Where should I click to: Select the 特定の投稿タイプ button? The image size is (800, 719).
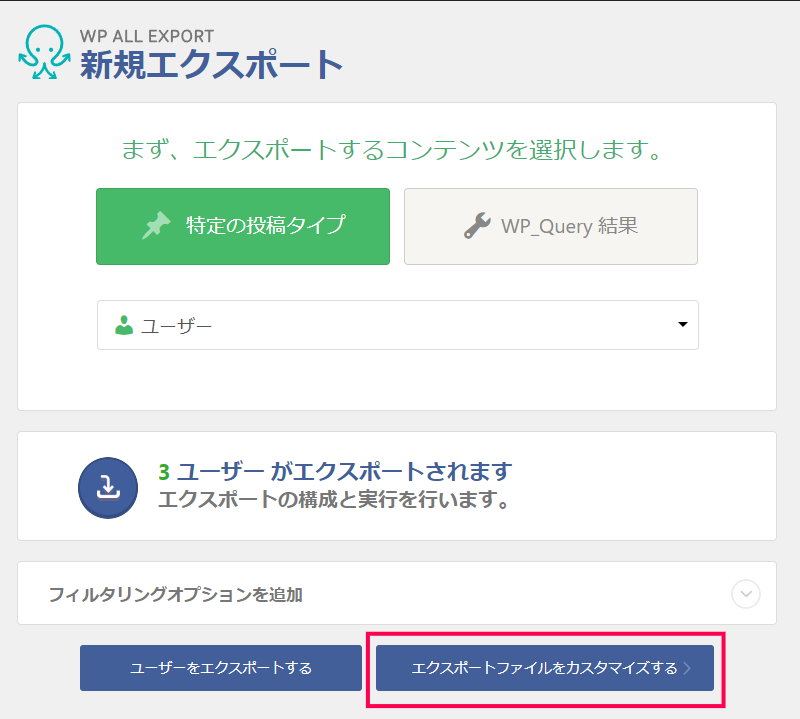point(243,226)
